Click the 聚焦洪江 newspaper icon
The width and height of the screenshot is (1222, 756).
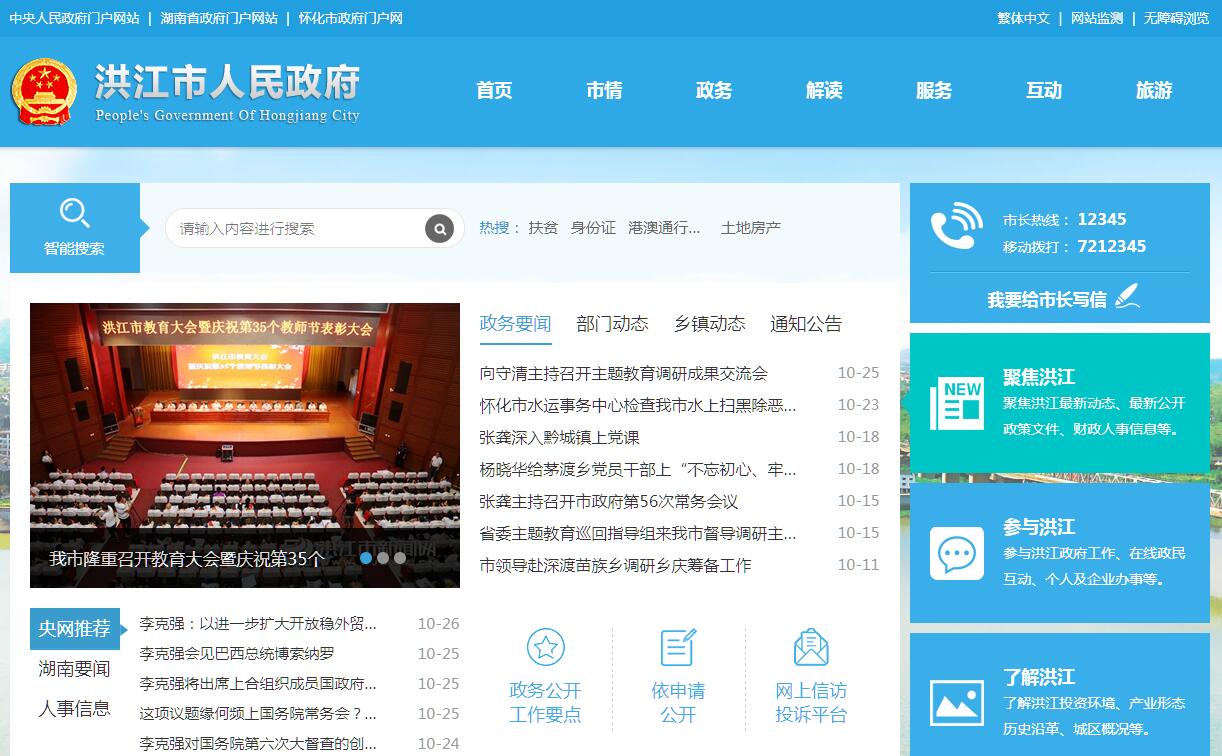[956, 403]
